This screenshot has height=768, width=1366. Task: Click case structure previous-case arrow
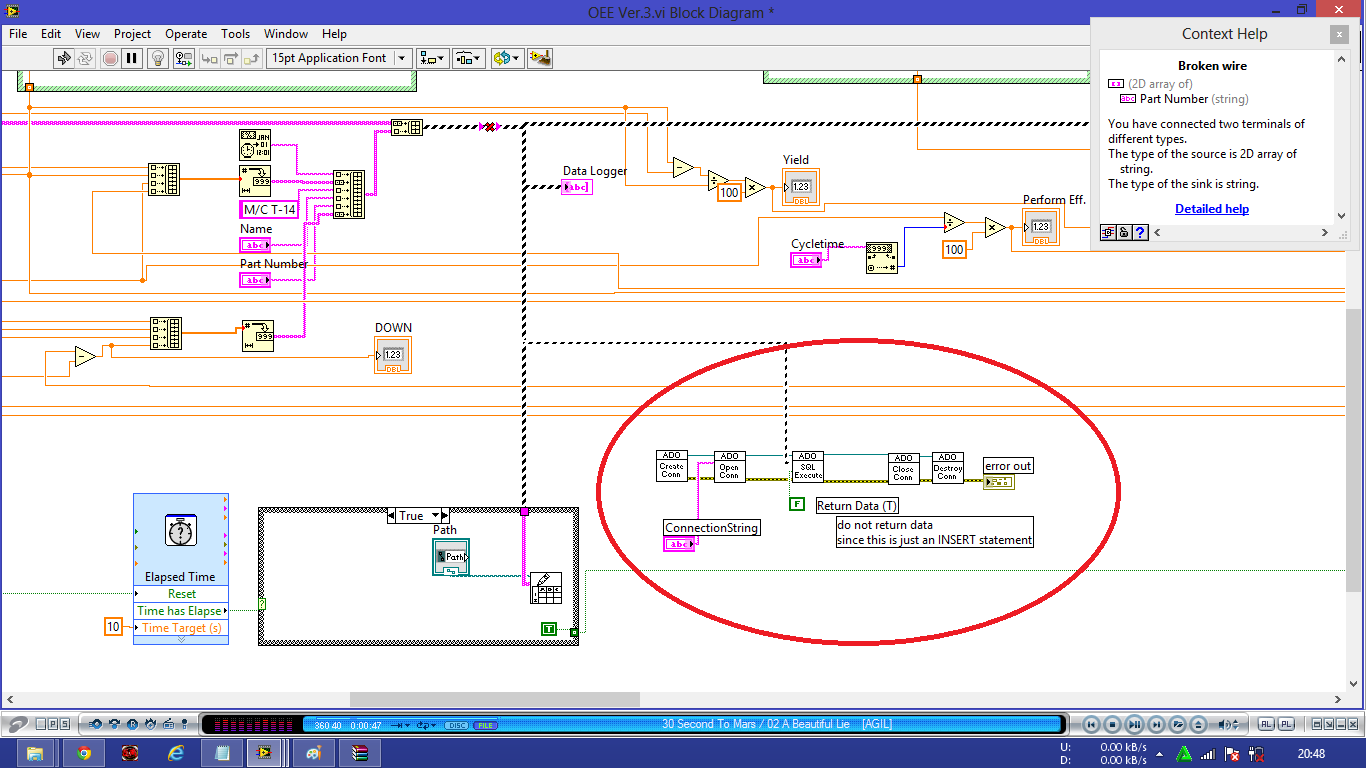pos(392,516)
